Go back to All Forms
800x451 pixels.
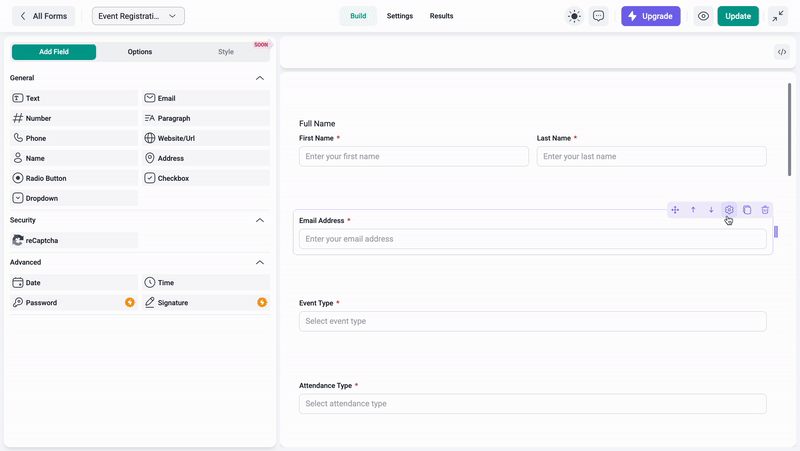pyautogui.click(x=44, y=16)
